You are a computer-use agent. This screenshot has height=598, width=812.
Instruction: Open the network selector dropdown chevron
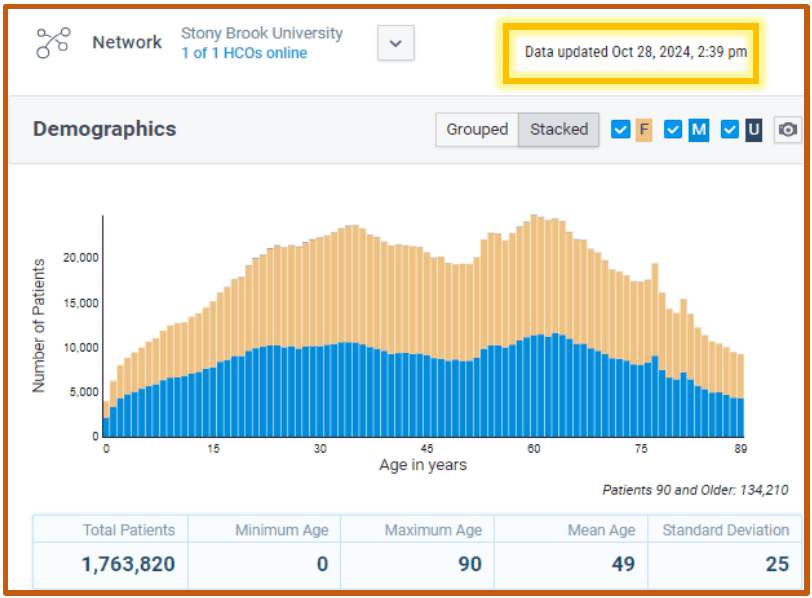point(396,43)
